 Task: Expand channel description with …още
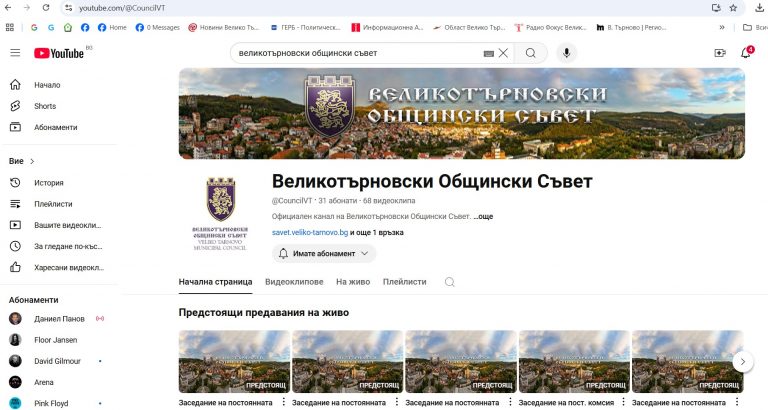483,216
